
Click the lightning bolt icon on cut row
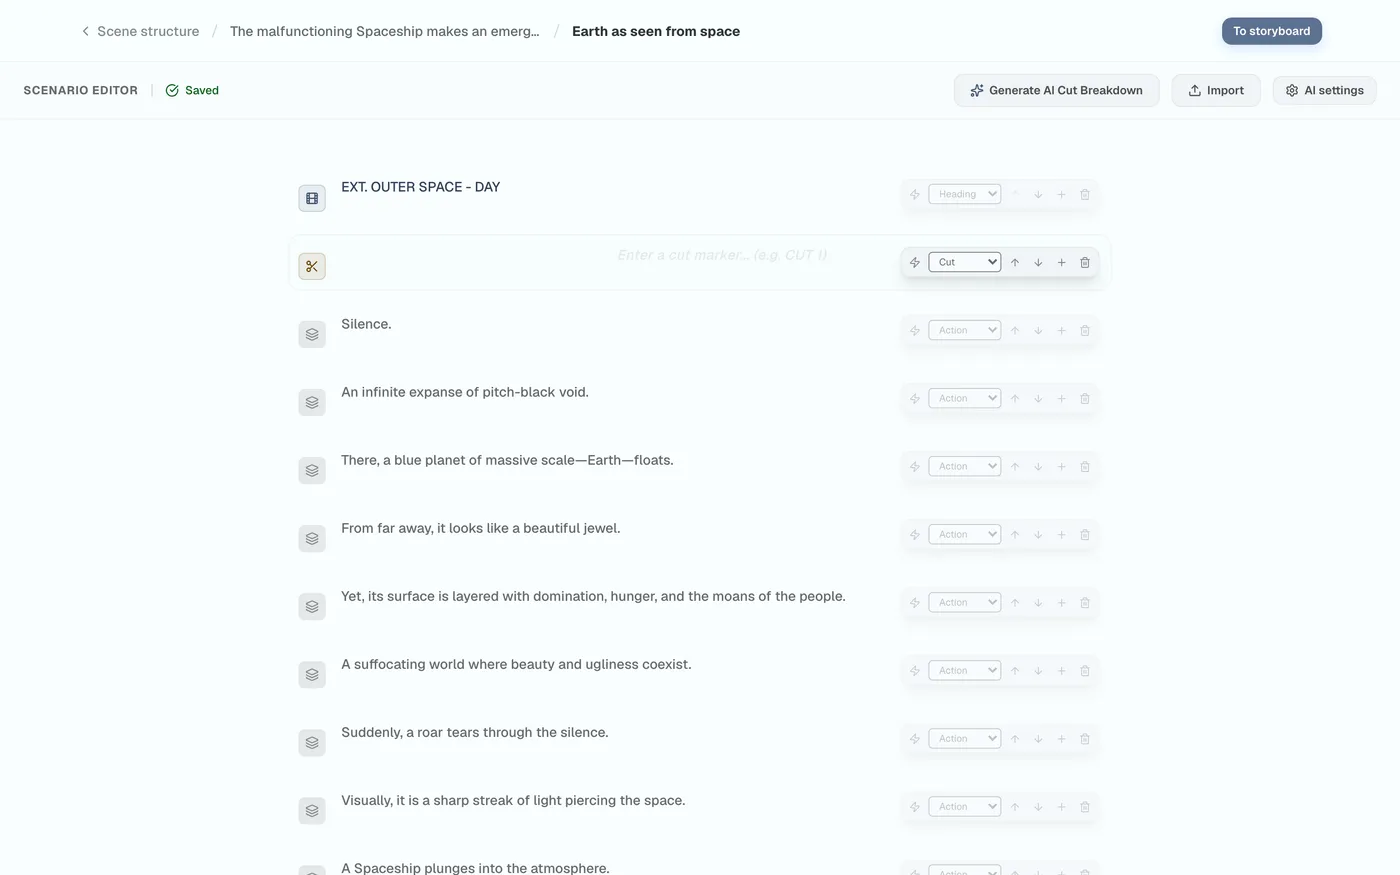coord(915,262)
